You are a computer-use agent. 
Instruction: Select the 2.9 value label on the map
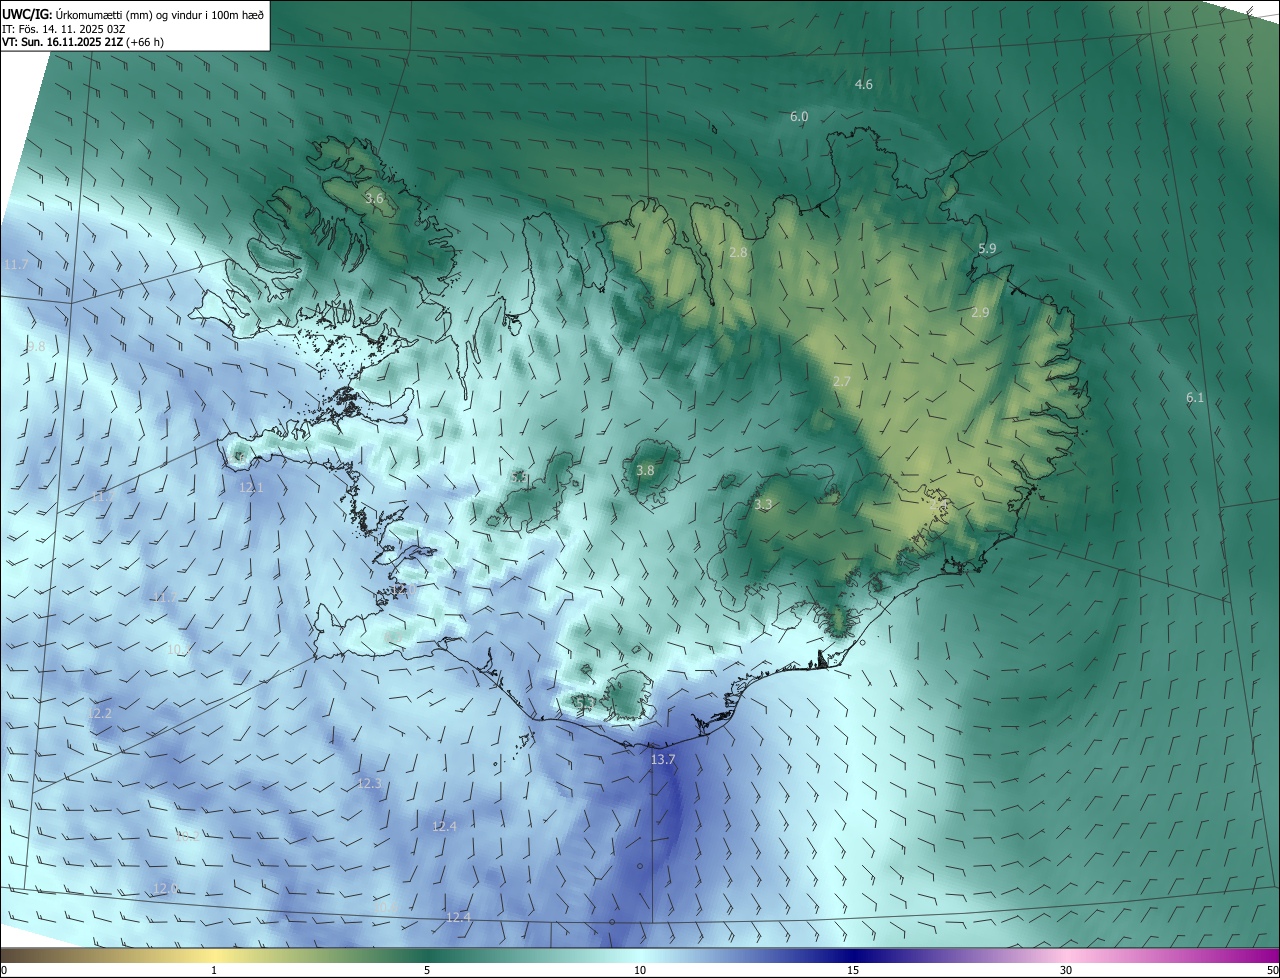coord(980,313)
